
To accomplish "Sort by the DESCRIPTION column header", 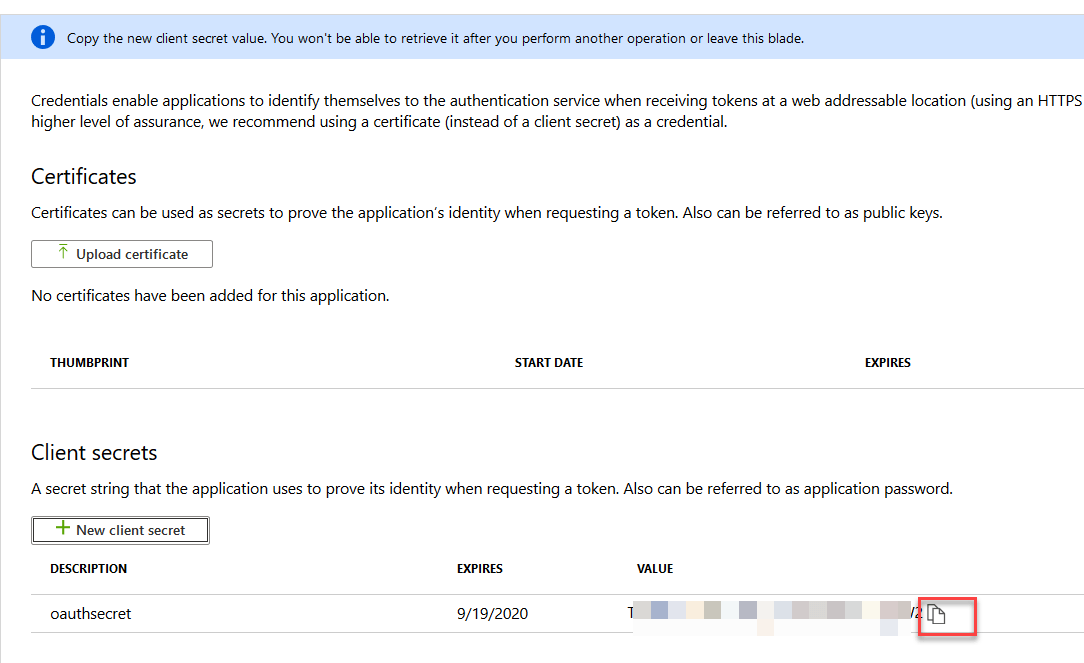I will [x=90, y=568].
